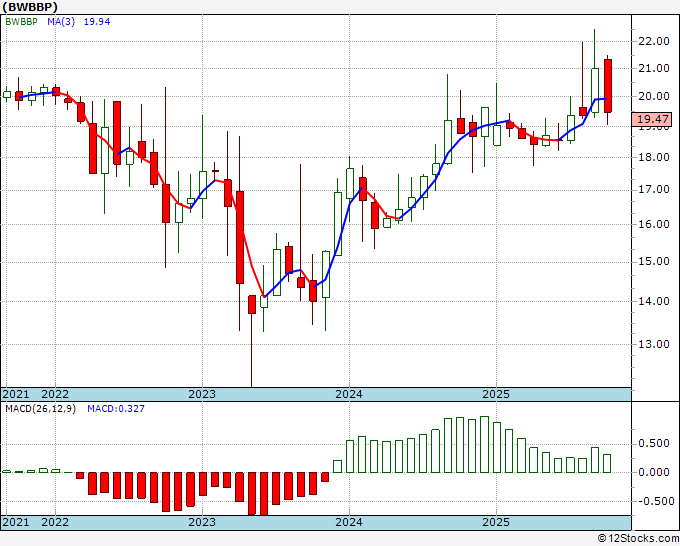This screenshot has width=680, height=546.
Task: Click the latest red candlestick near 21.00
Action: coord(608,86)
